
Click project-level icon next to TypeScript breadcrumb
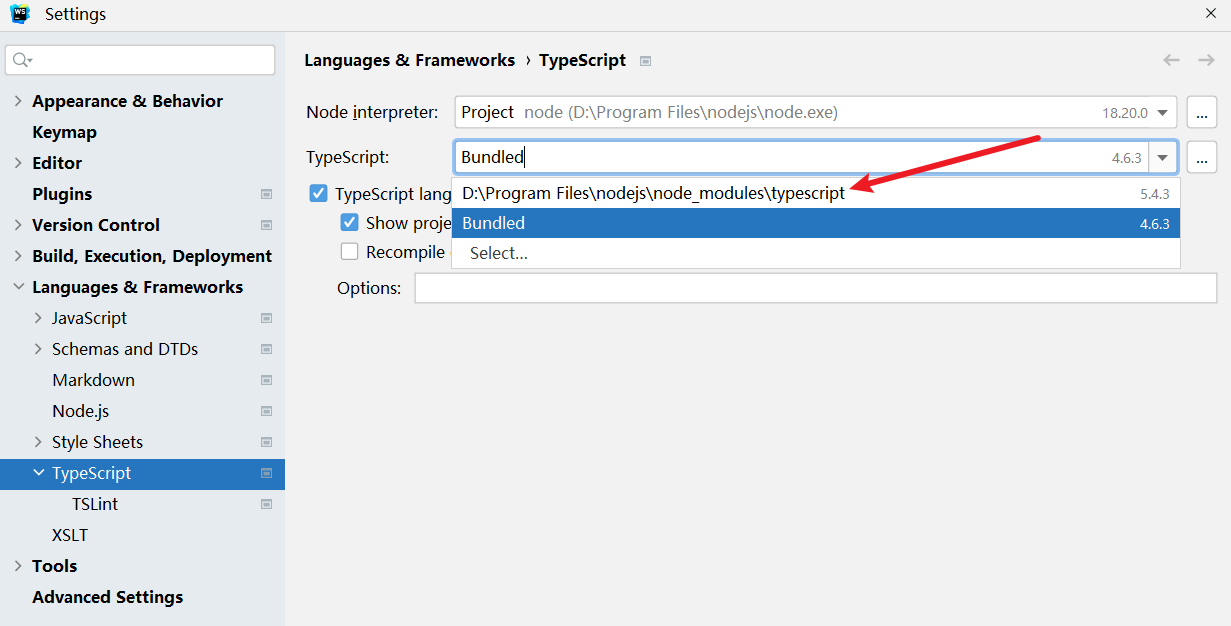point(646,61)
